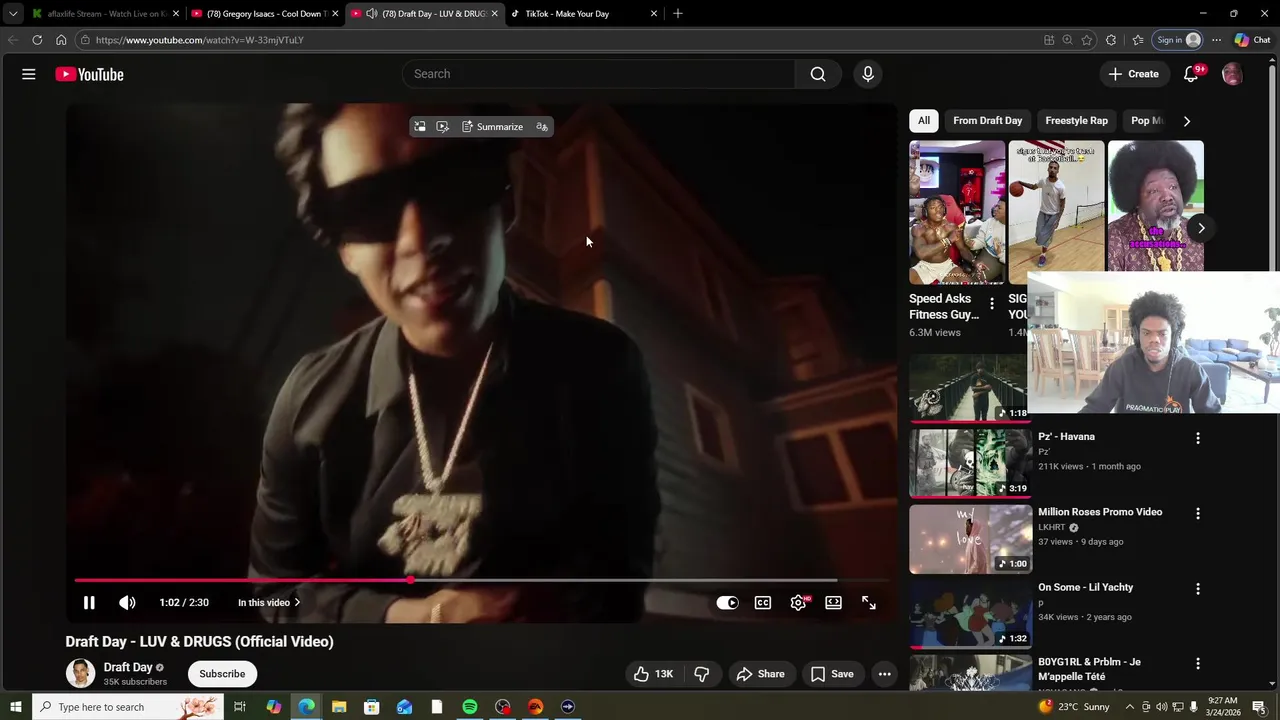Open the Windows Start menu
Viewport: 1280px width, 720px height.
click(x=16, y=707)
